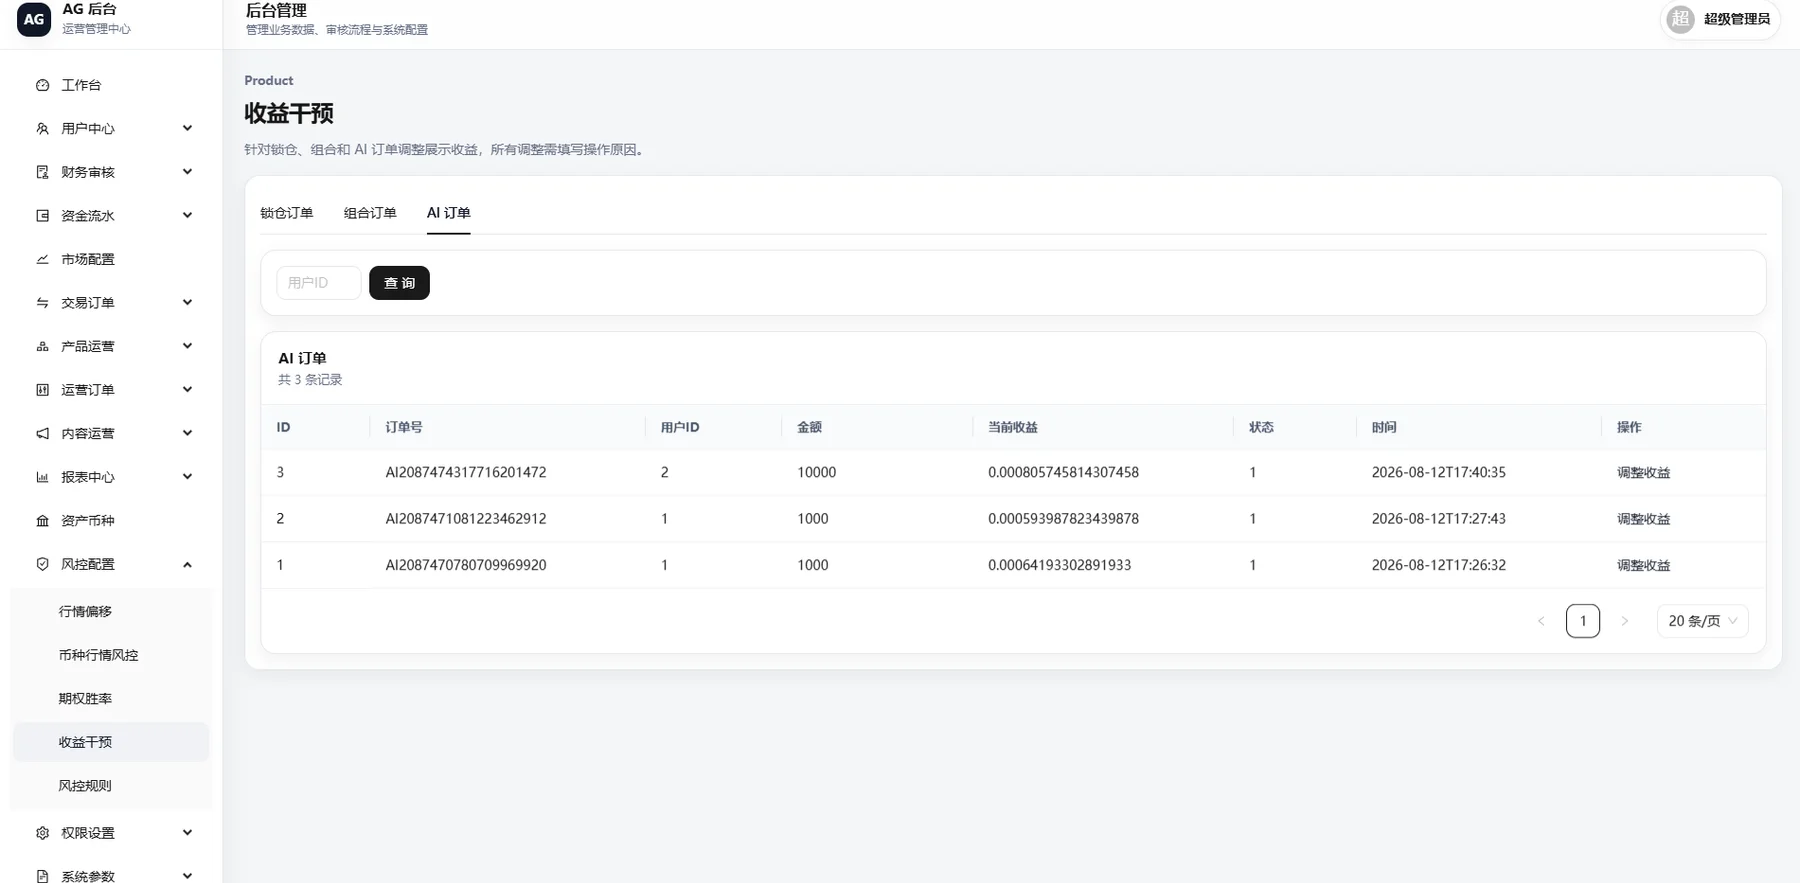Click the 风控配置 shield icon
Image resolution: width=1800 pixels, height=883 pixels.
point(42,564)
